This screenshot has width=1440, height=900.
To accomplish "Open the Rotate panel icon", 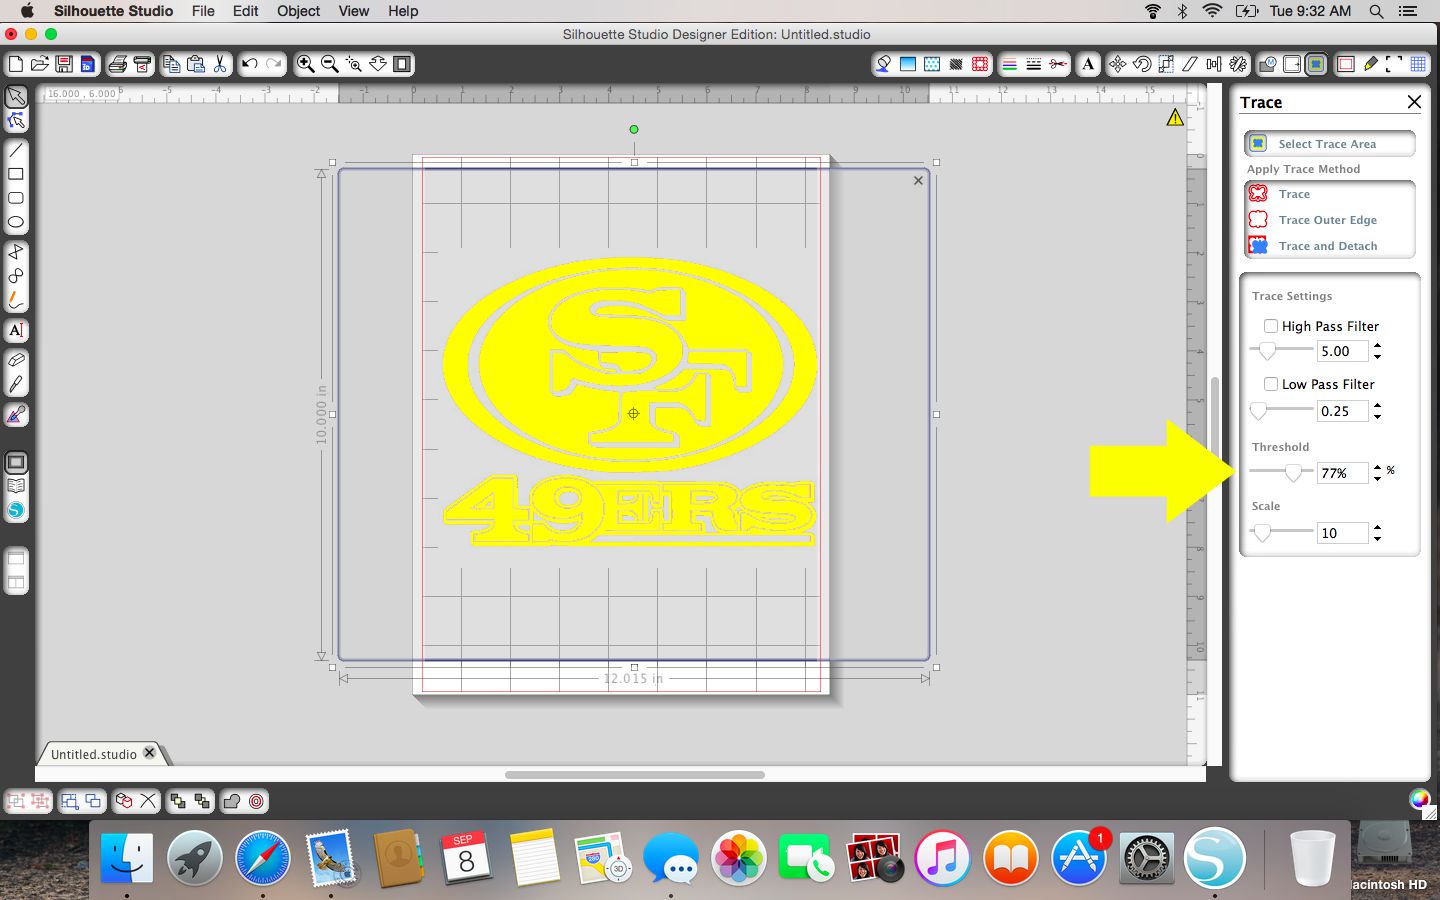I will [1141, 64].
